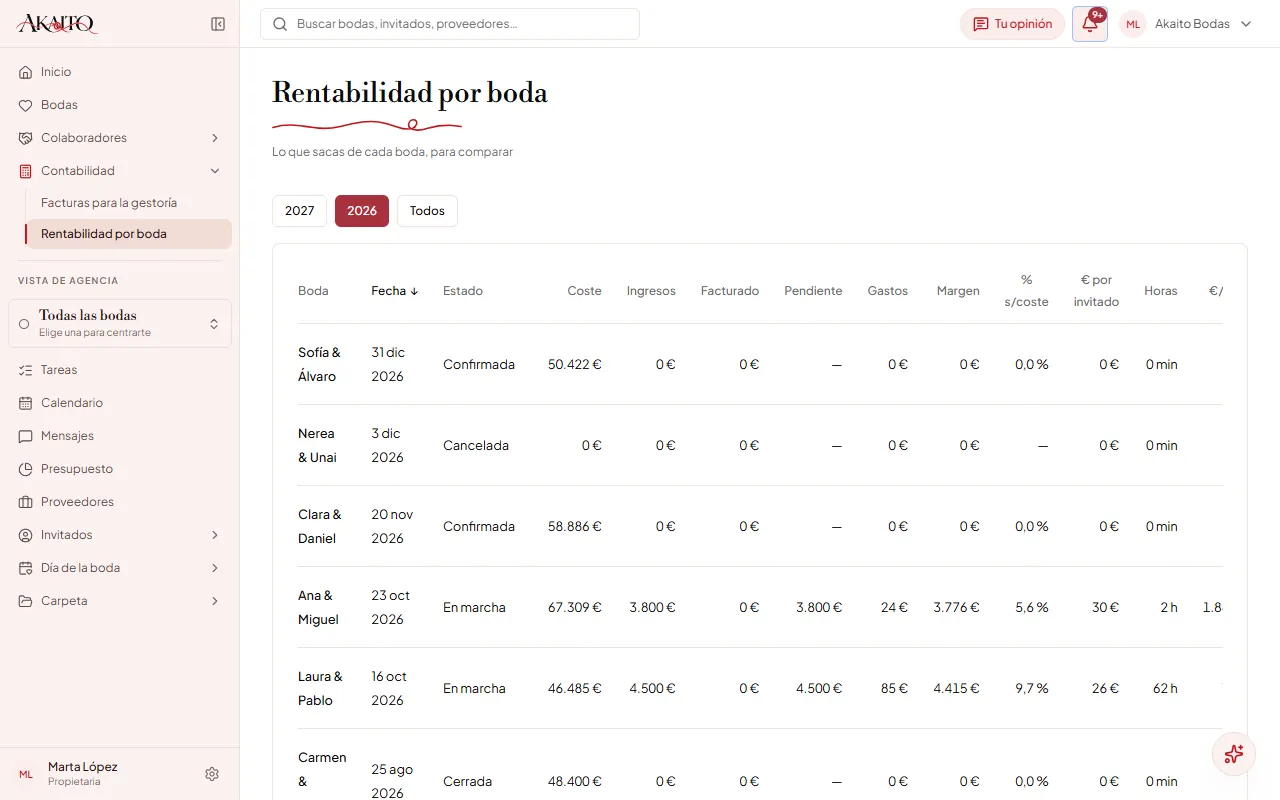Click the Proveedores briefcase icon
The height and width of the screenshot is (800, 1280).
click(x=26, y=502)
